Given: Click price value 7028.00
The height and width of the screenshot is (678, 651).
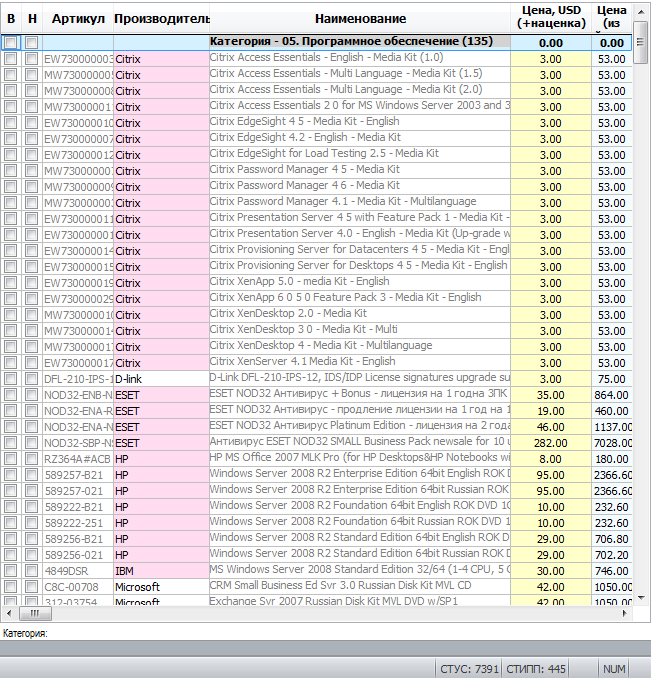Looking at the screenshot, I should (x=613, y=443).
